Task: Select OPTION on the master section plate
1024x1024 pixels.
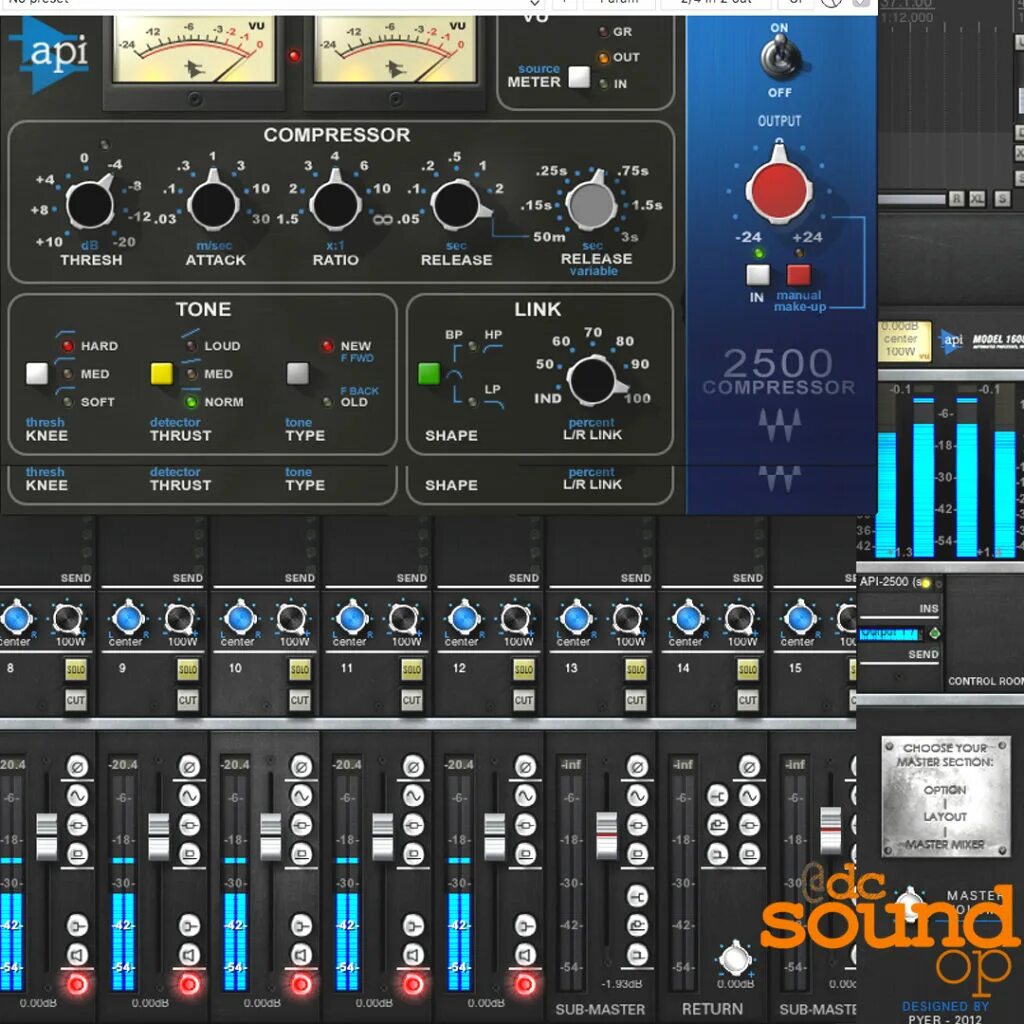Action: 944,790
